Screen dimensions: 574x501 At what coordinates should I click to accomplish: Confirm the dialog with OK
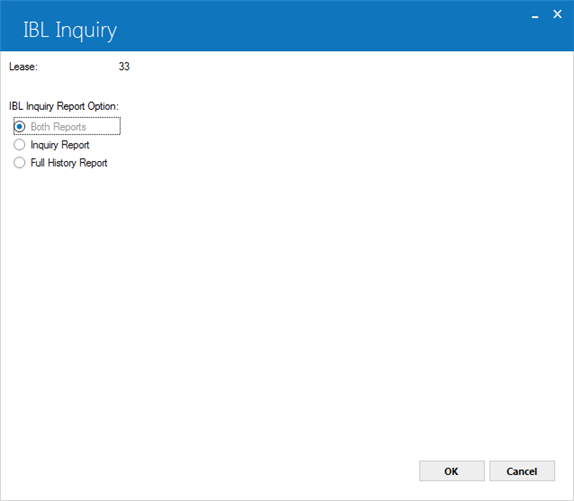tap(452, 471)
